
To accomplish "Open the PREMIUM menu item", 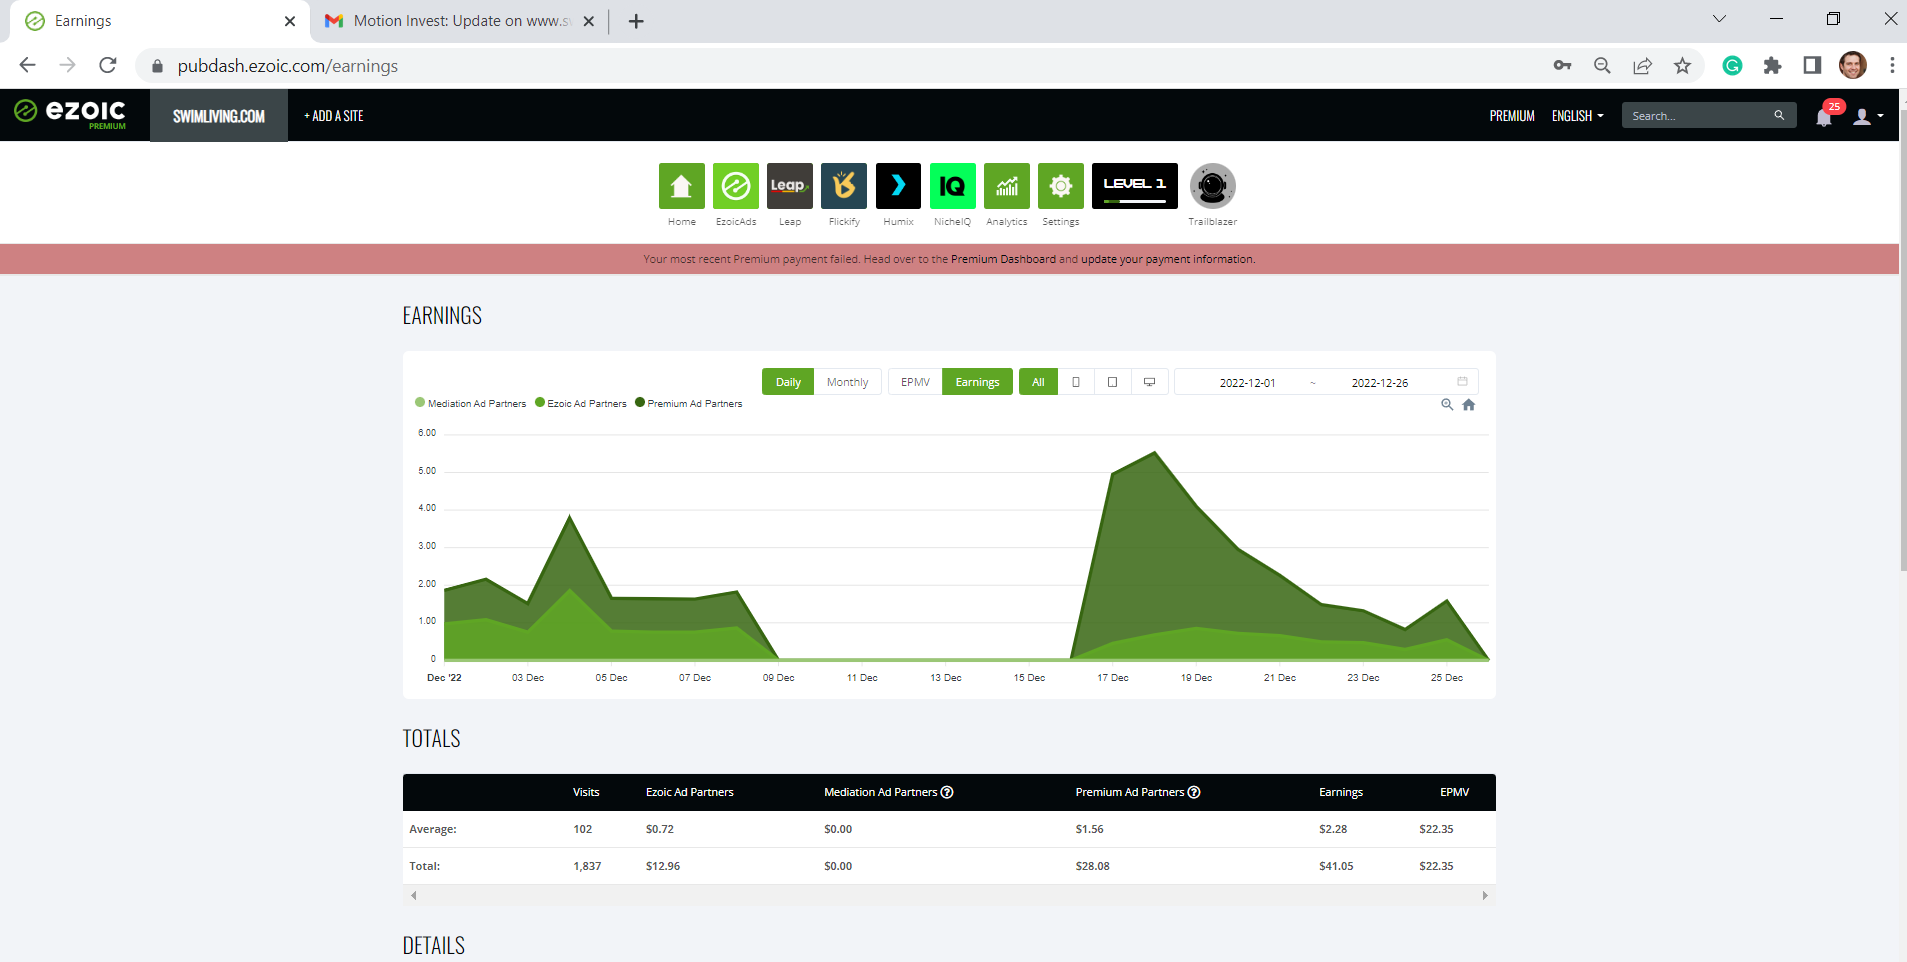I will click(1511, 116).
